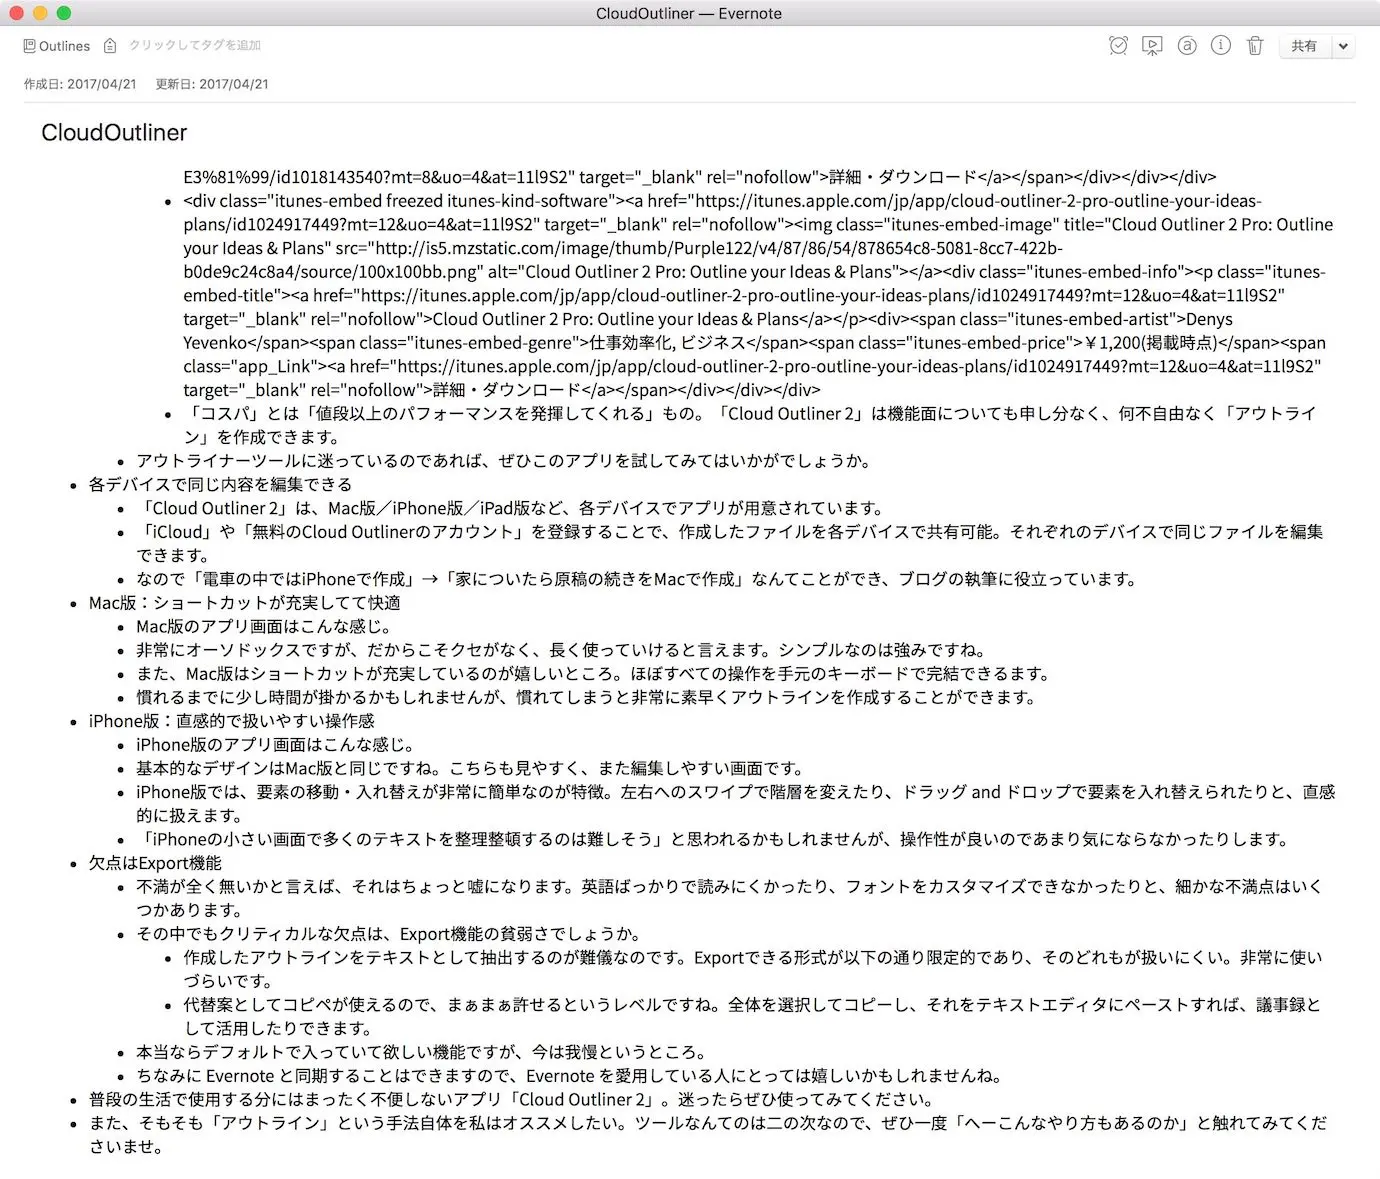
Task: Click the line starting iPhone版では、要素の移動
Action: click(736, 803)
